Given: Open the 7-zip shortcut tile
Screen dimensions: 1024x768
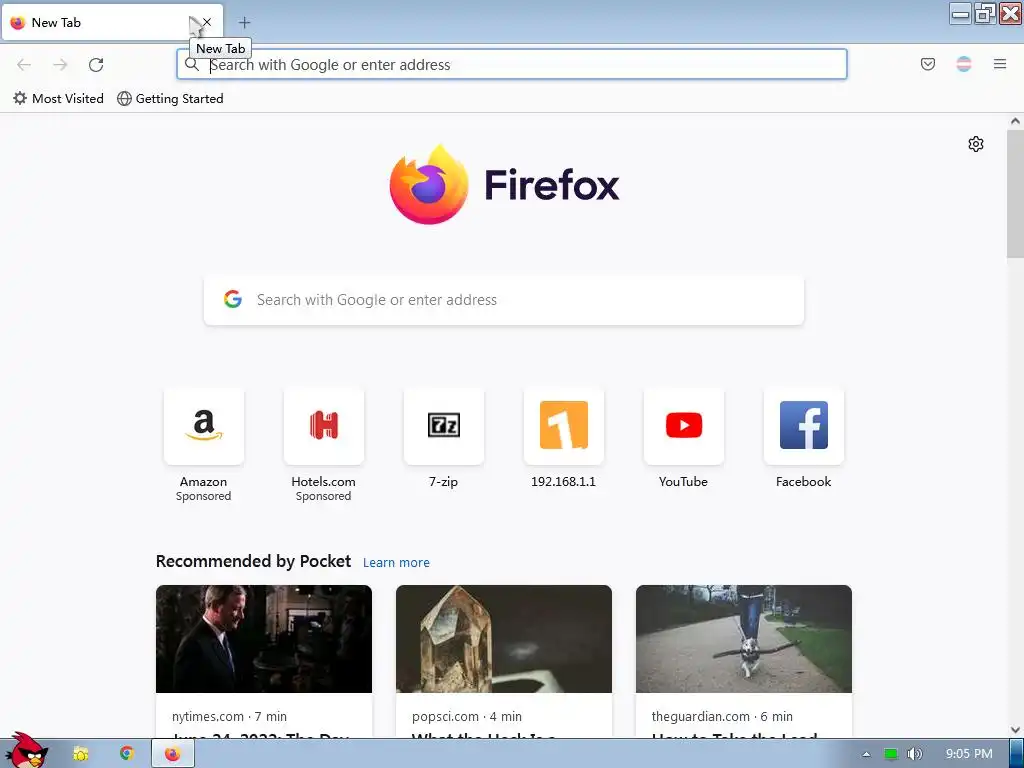Looking at the screenshot, I should pyautogui.click(x=444, y=426).
